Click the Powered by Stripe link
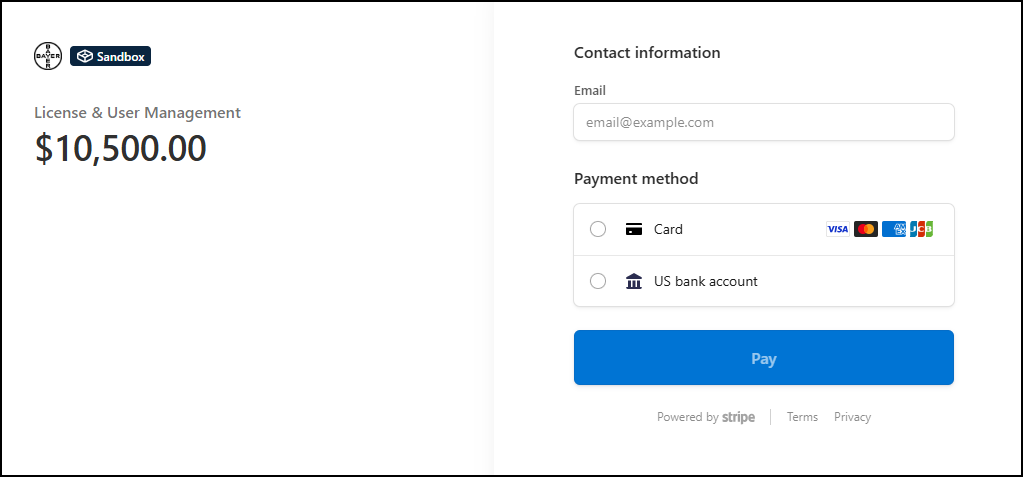Viewport: 1023px width, 477px height. tap(706, 417)
